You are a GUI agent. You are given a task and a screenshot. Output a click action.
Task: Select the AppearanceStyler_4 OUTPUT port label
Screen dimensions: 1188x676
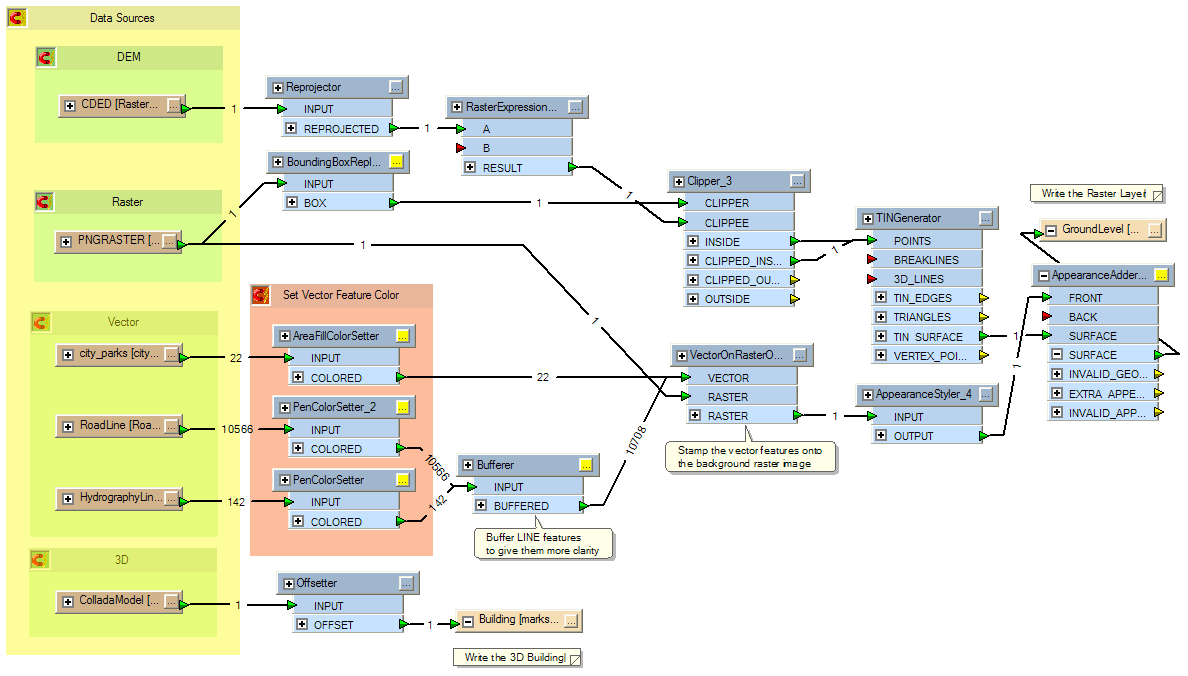(913, 436)
